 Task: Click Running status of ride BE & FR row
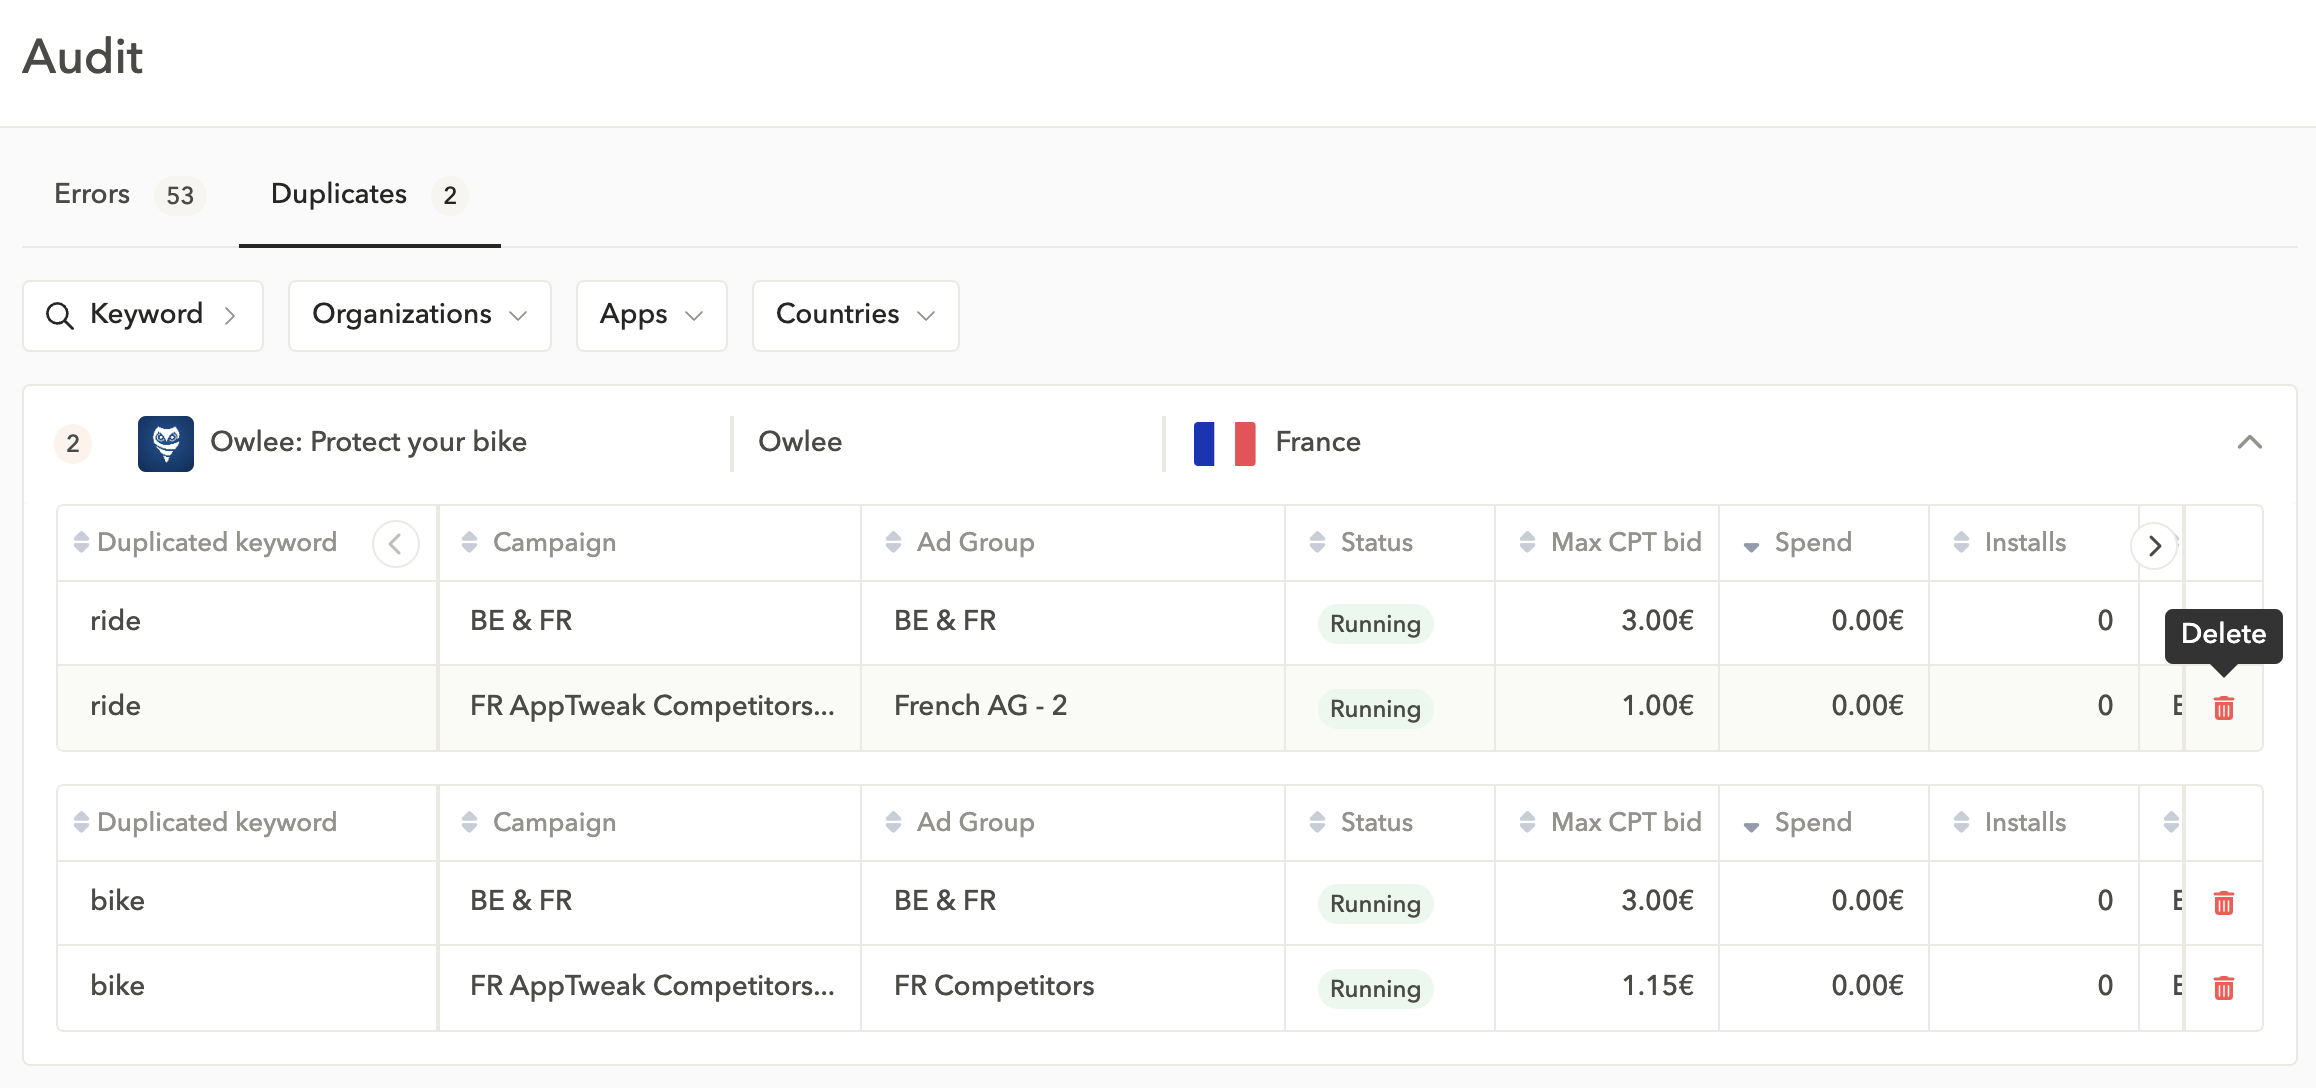pos(1375,623)
